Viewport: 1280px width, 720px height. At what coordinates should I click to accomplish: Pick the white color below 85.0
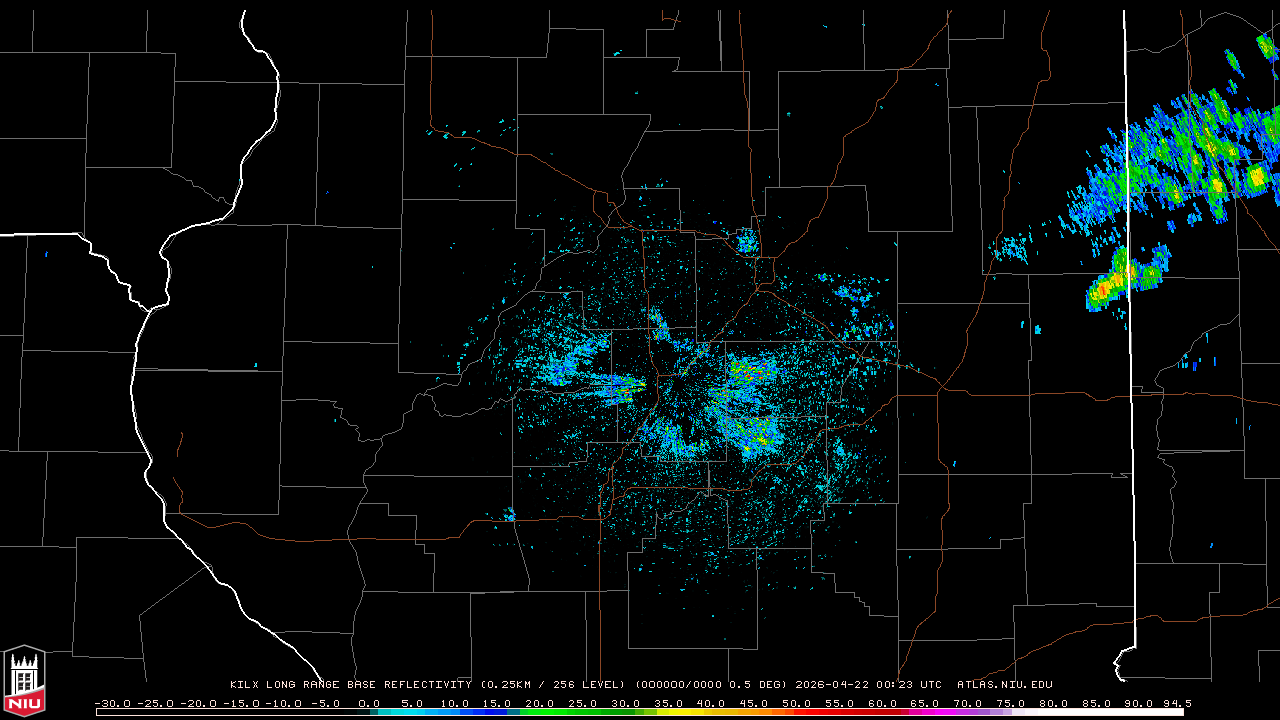(x=1097, y=712)
